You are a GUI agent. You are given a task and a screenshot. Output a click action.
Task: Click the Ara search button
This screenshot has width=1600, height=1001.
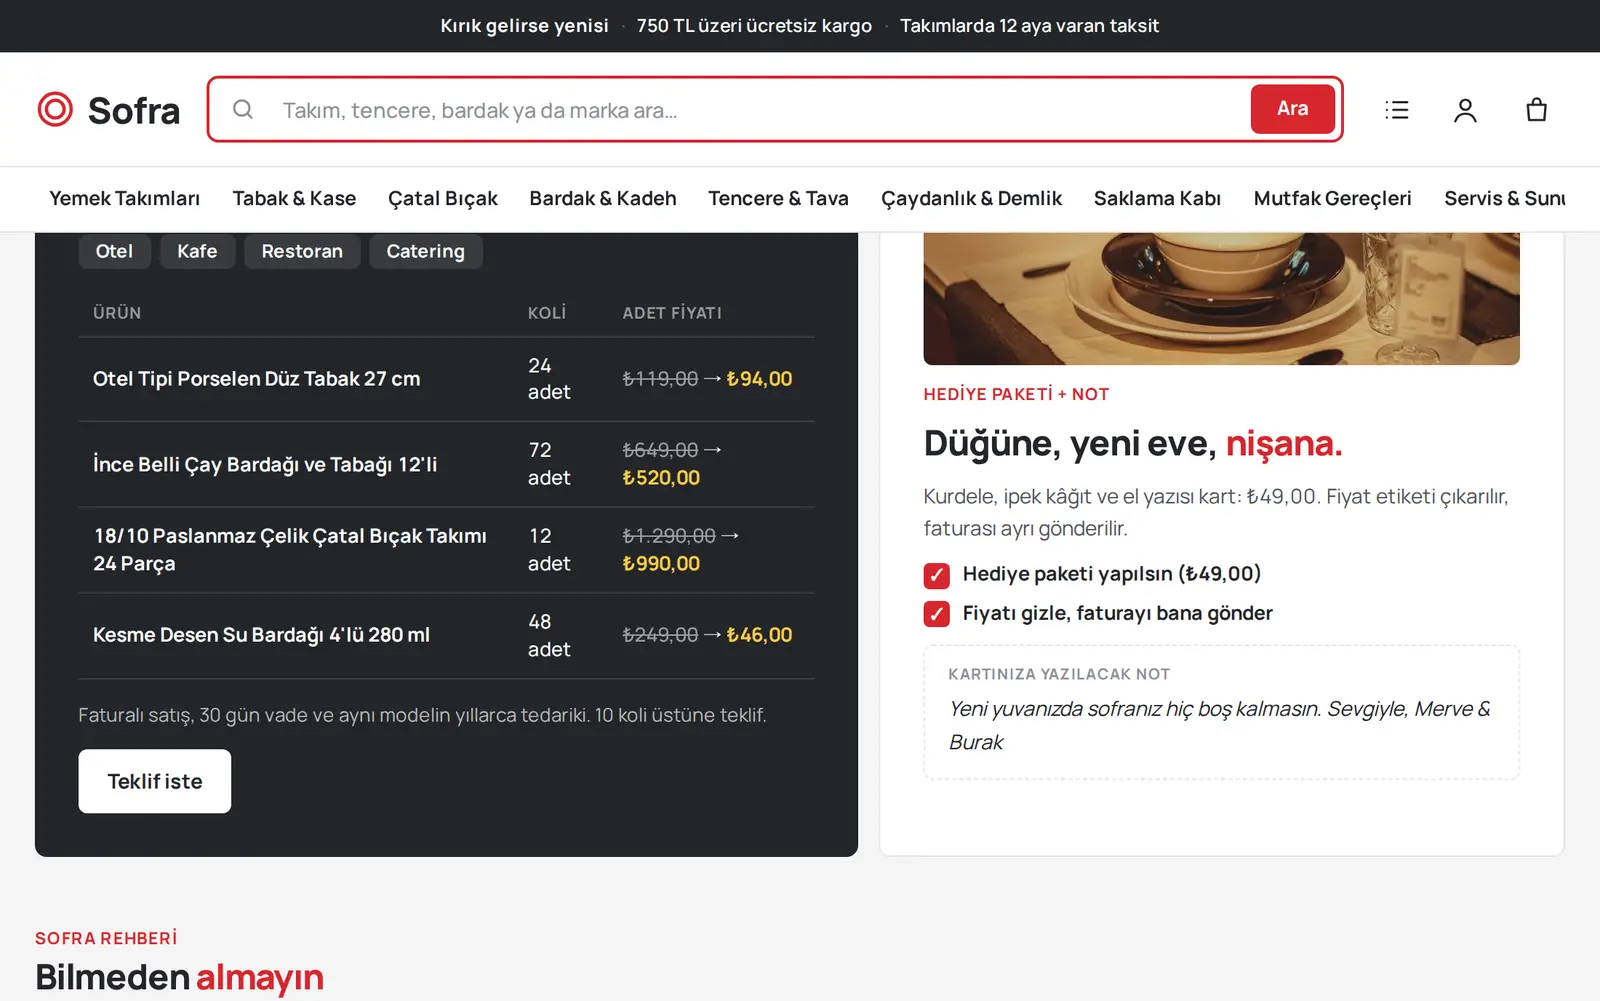pyautogui.click(x=1292, y=109)
